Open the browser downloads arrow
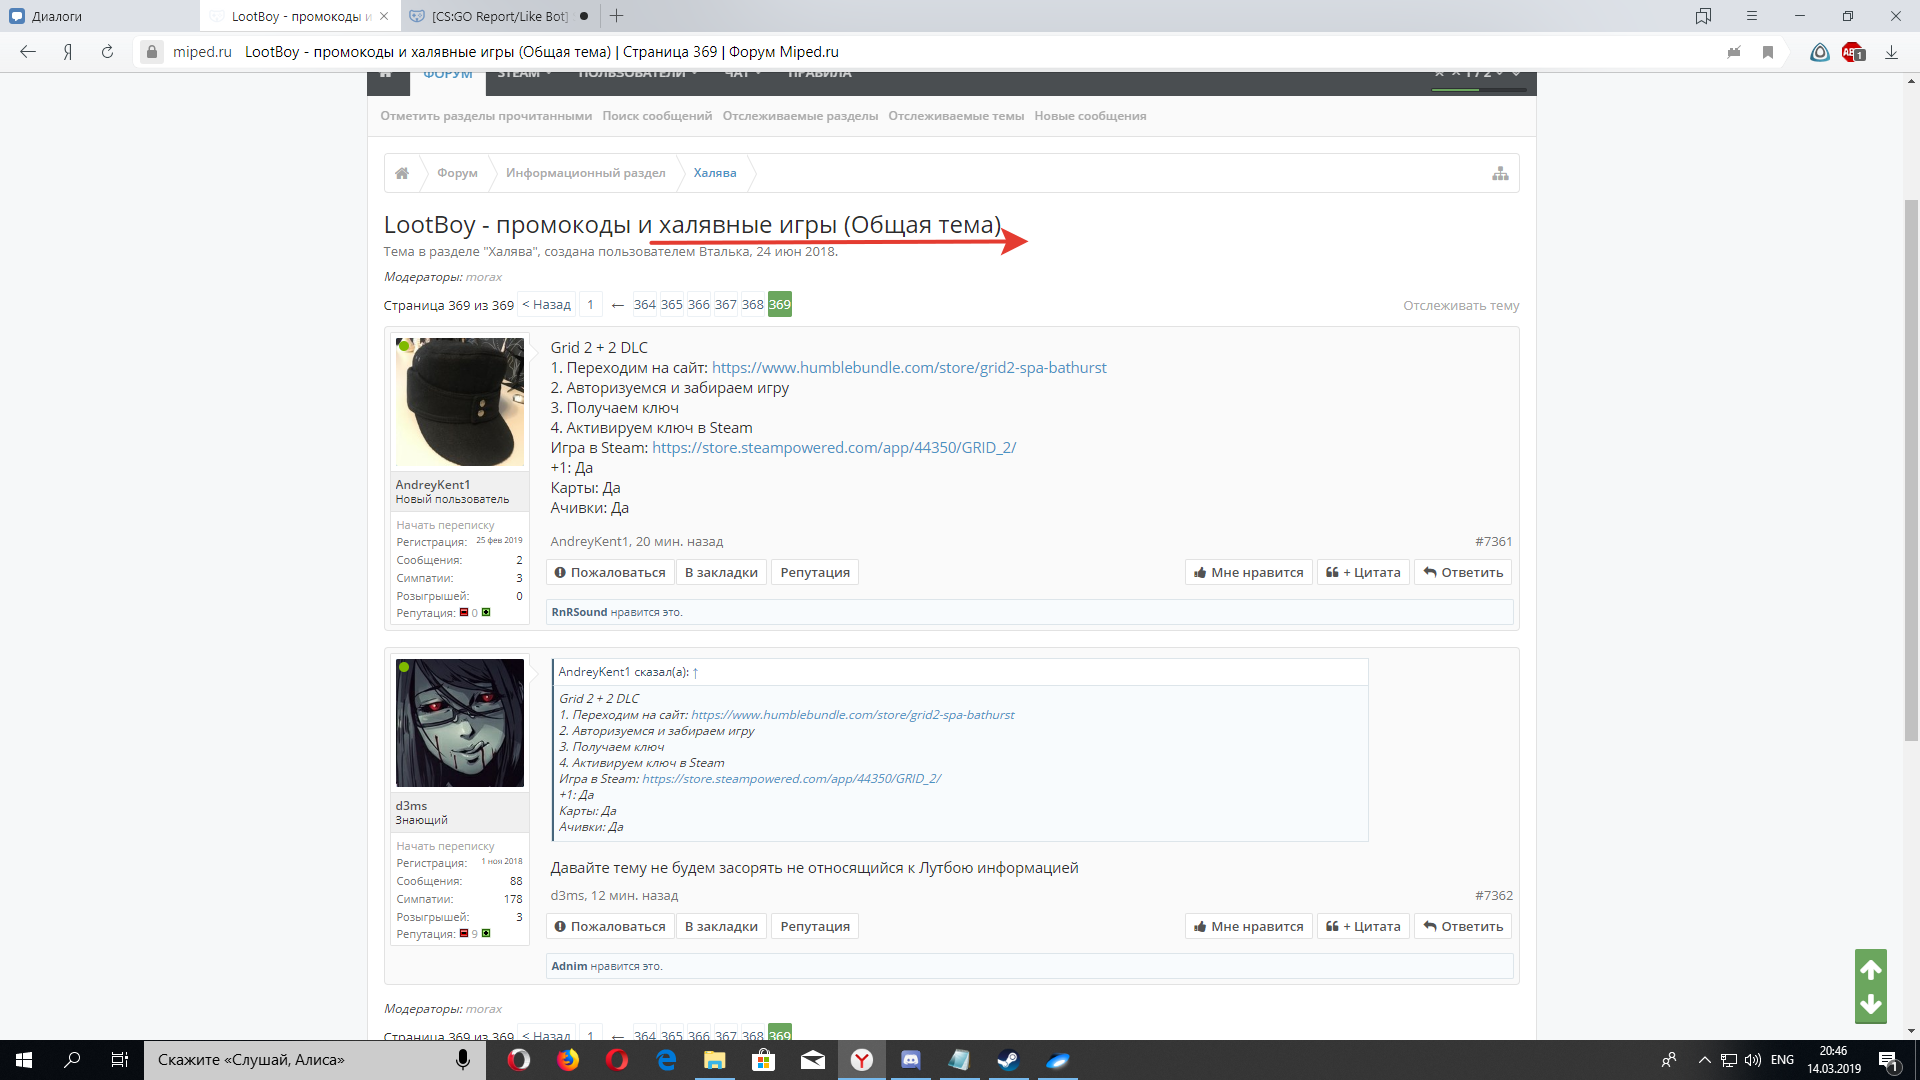This screenshot has height=1080, width=1920. click(1891, 52)
